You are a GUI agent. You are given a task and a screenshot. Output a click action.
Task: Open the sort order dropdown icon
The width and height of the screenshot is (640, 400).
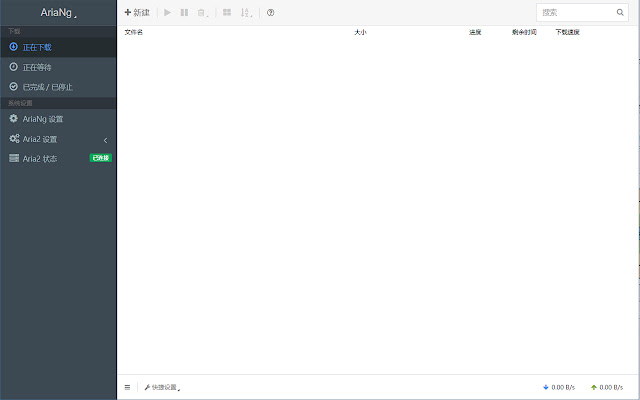[x=246, y=13]
